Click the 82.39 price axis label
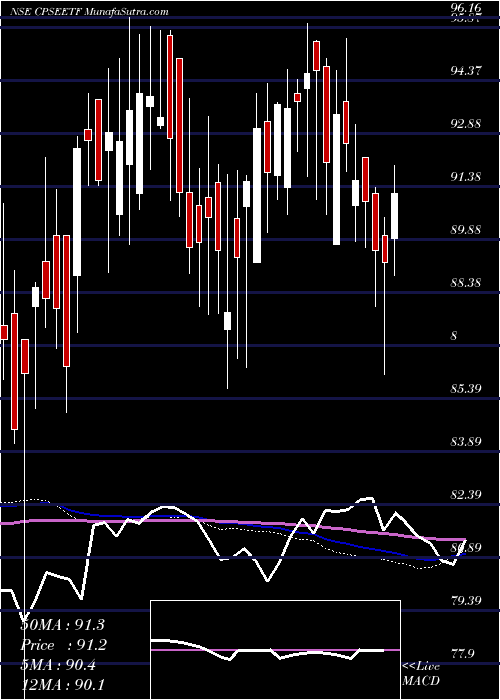 (x=465, y=495)
